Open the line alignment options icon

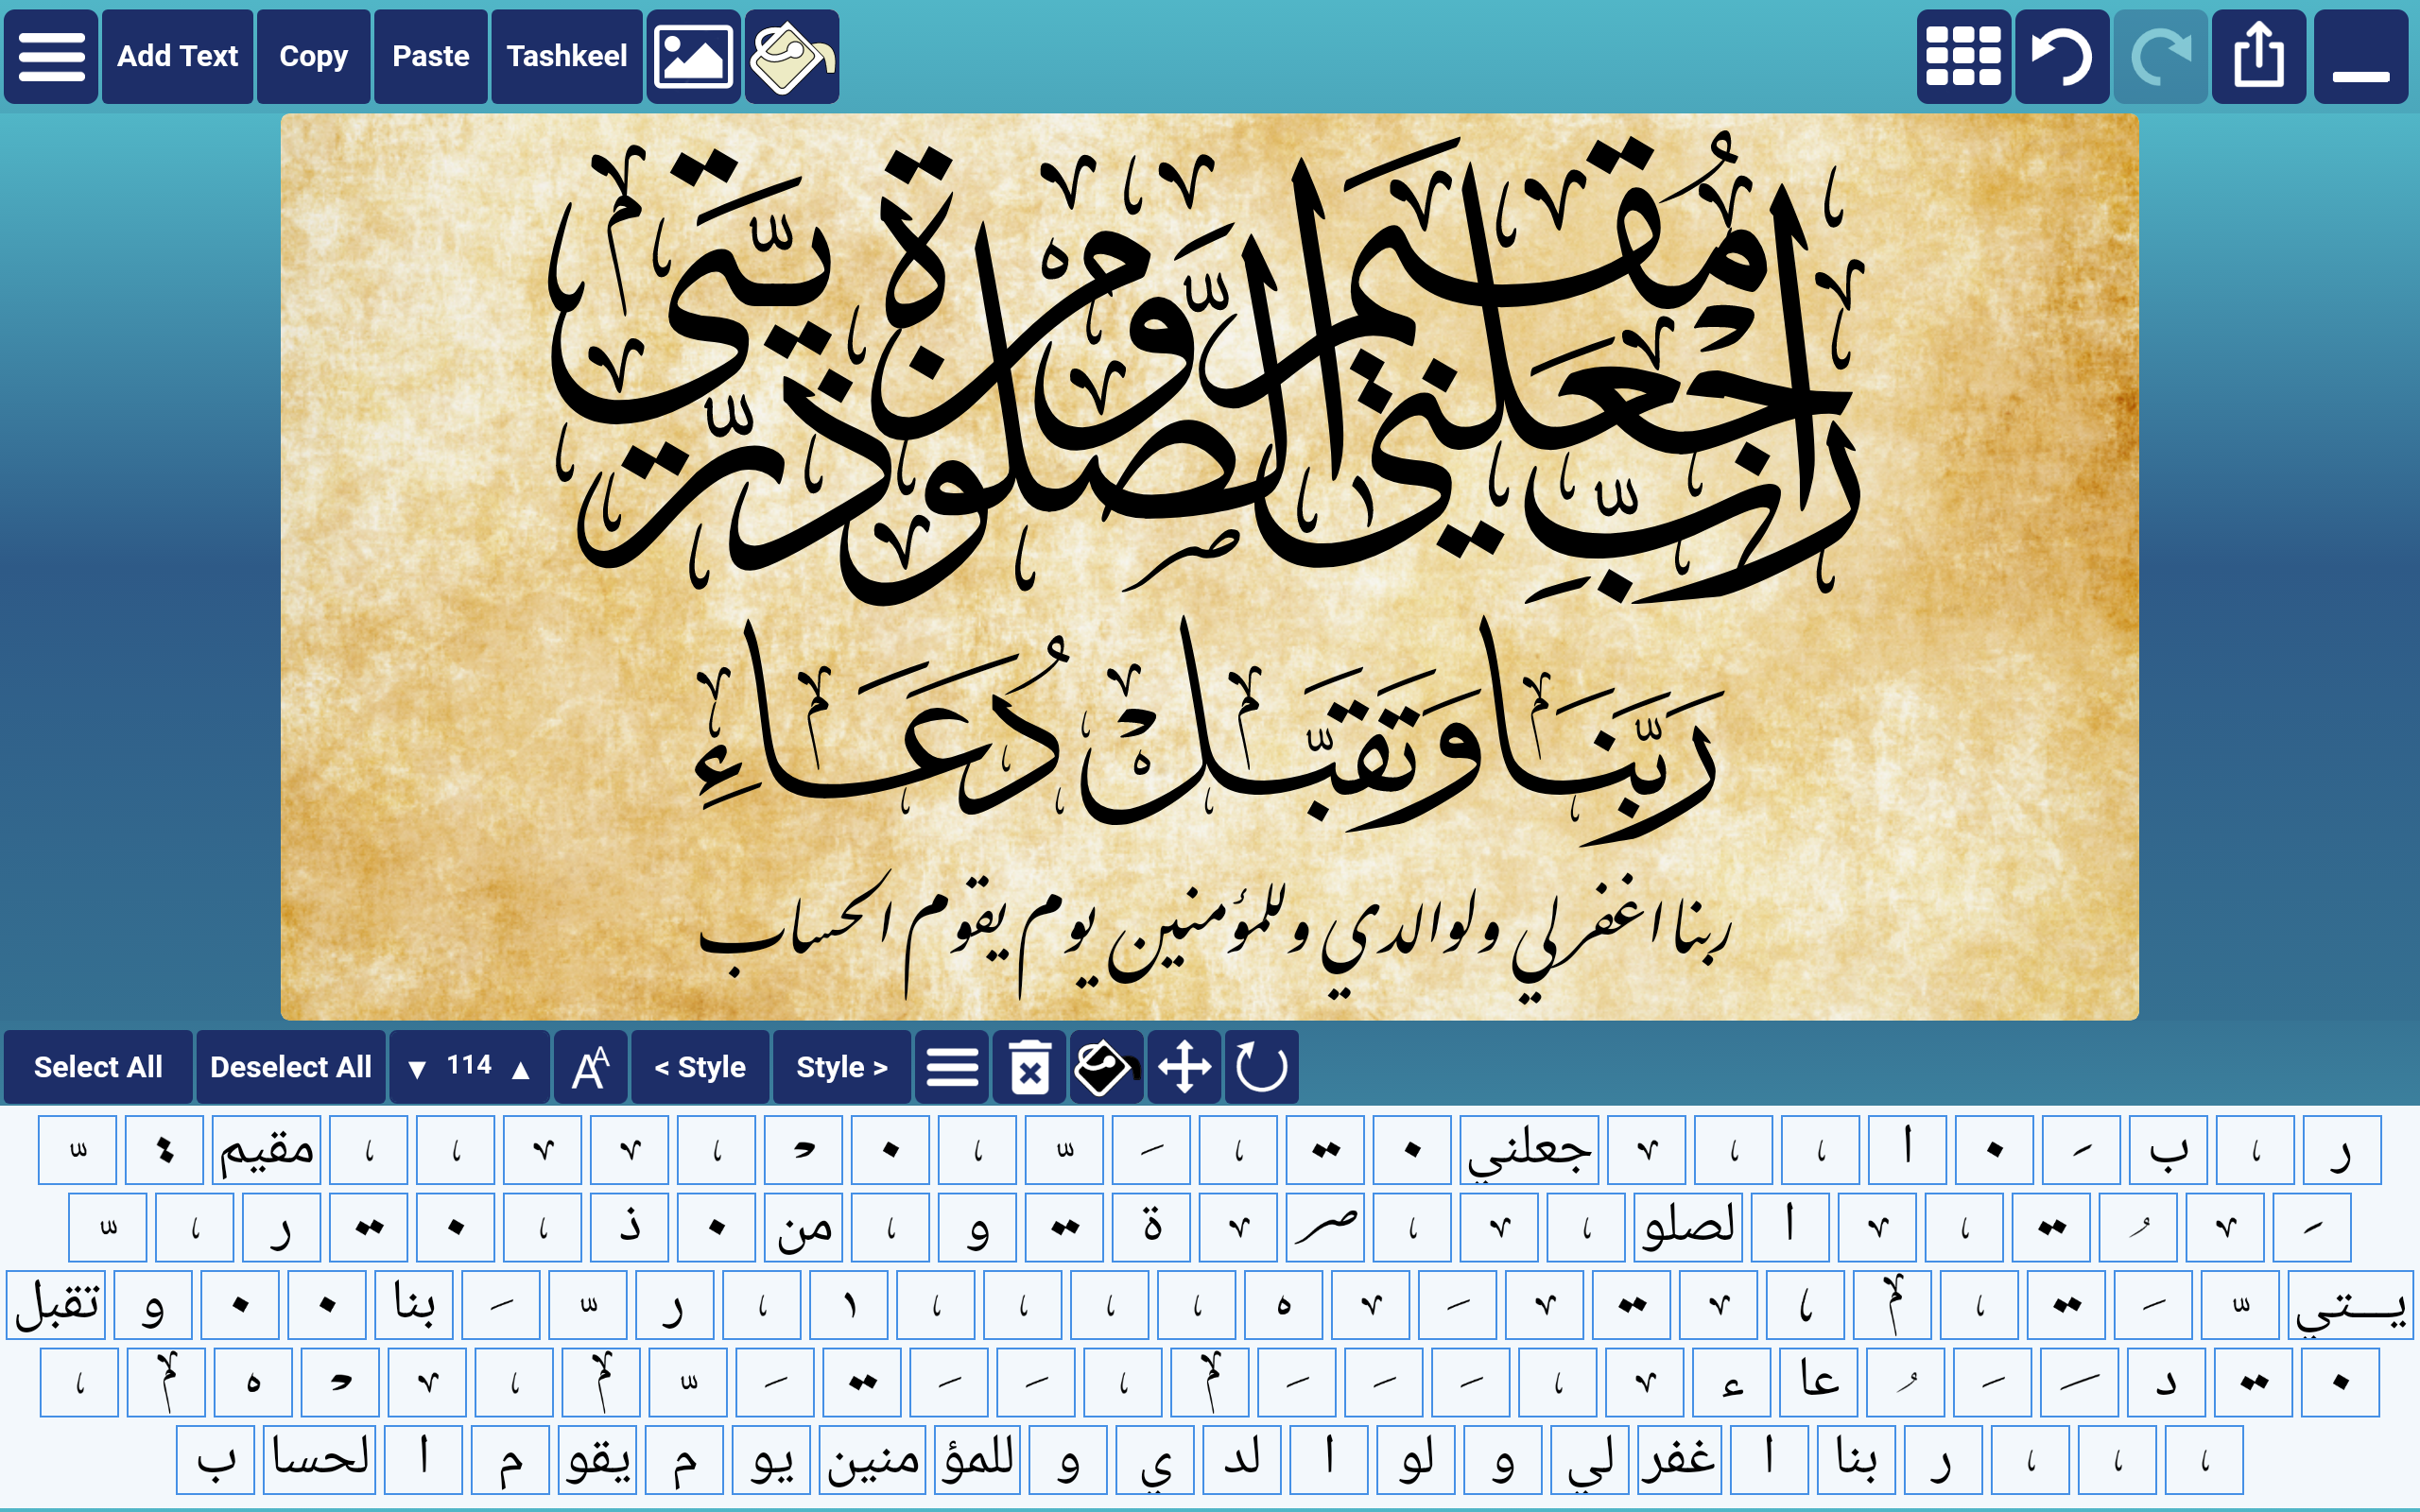pyautogui.click(x=952, y=1067)
